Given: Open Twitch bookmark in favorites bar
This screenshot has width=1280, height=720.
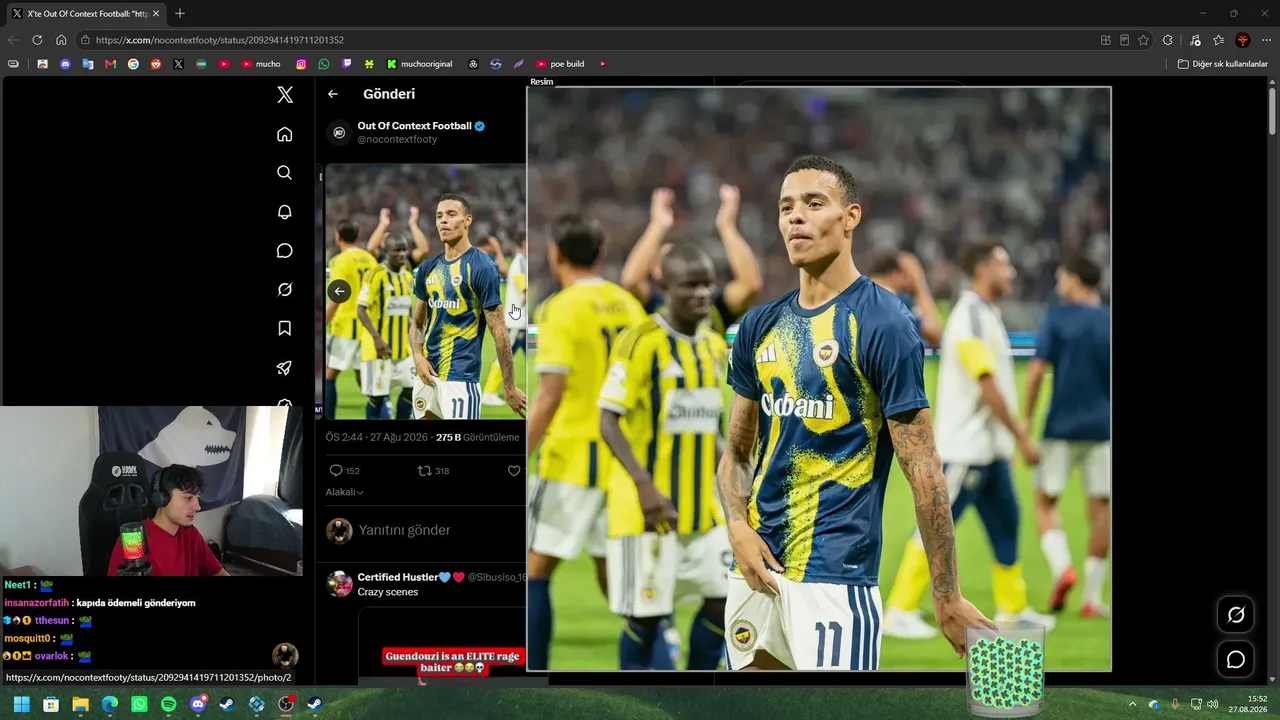Looking at the screenshot, I should click(347, 64).
